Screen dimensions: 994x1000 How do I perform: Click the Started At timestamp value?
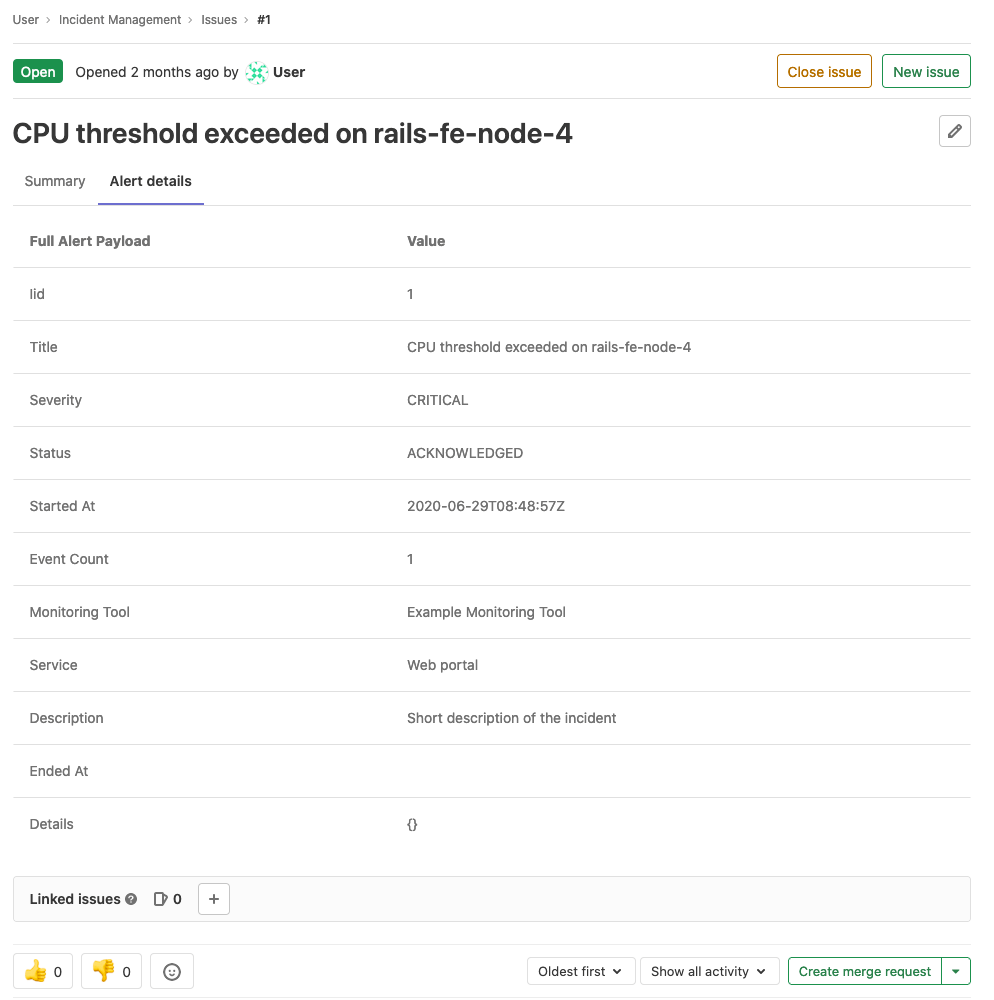tap(486, 506)
